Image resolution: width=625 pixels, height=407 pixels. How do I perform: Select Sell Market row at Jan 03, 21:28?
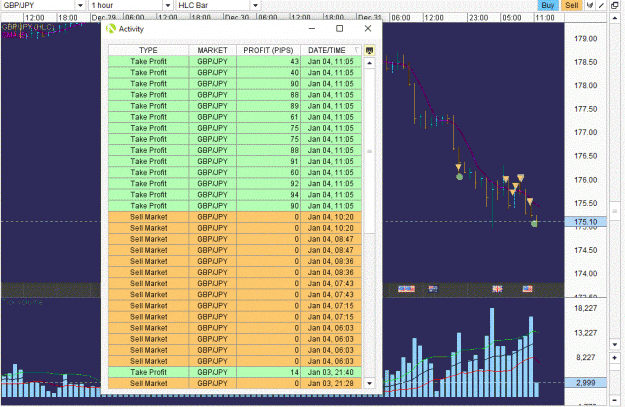tap(235, 383)
